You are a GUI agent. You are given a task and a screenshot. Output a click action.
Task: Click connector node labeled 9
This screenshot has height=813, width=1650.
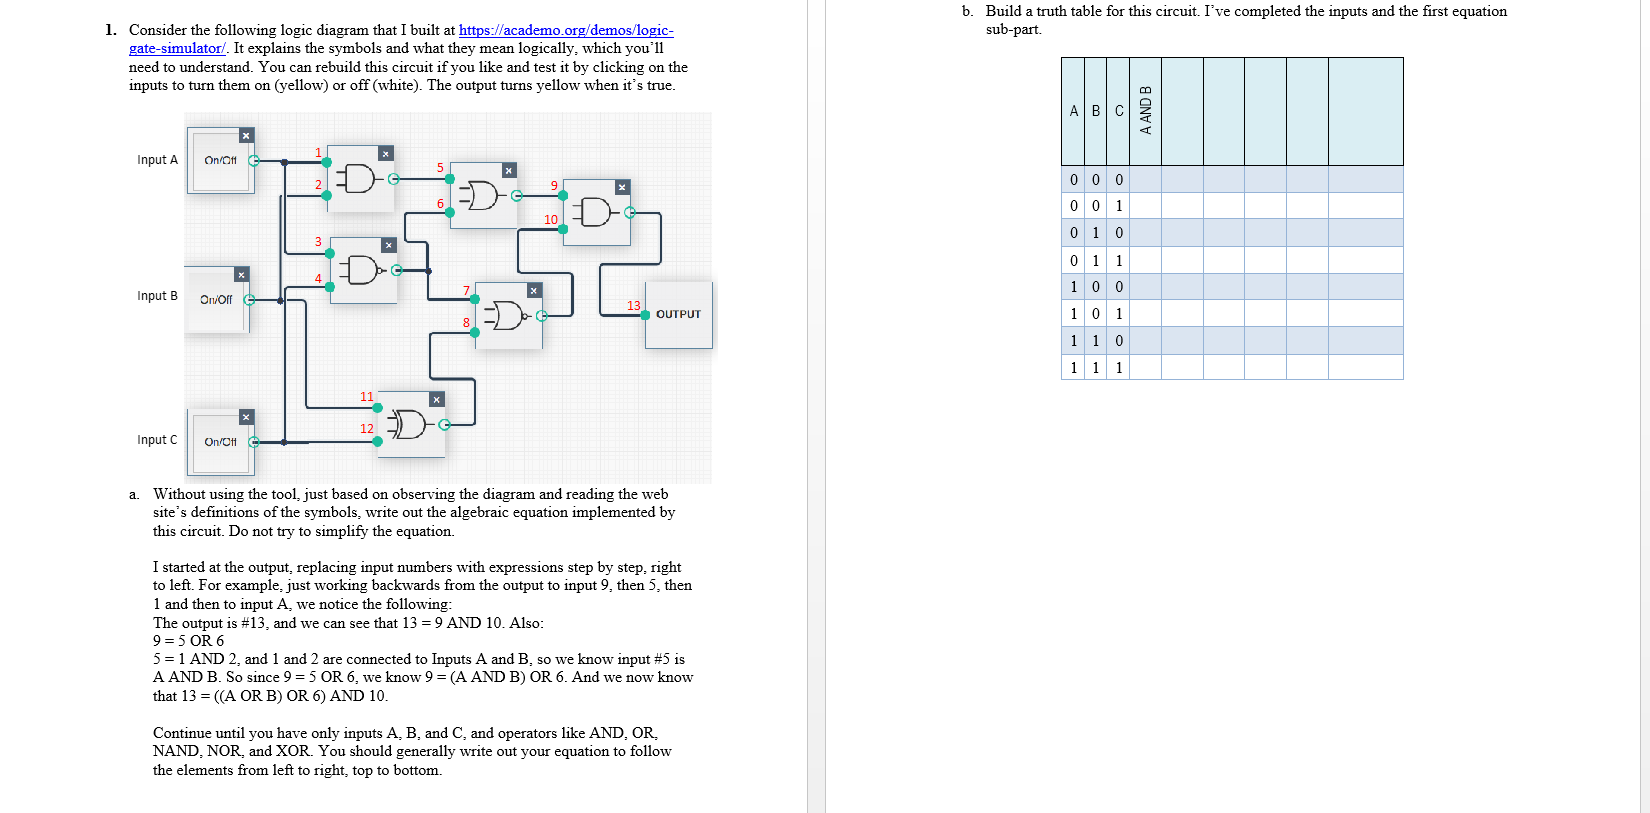(x=563, y=195)
